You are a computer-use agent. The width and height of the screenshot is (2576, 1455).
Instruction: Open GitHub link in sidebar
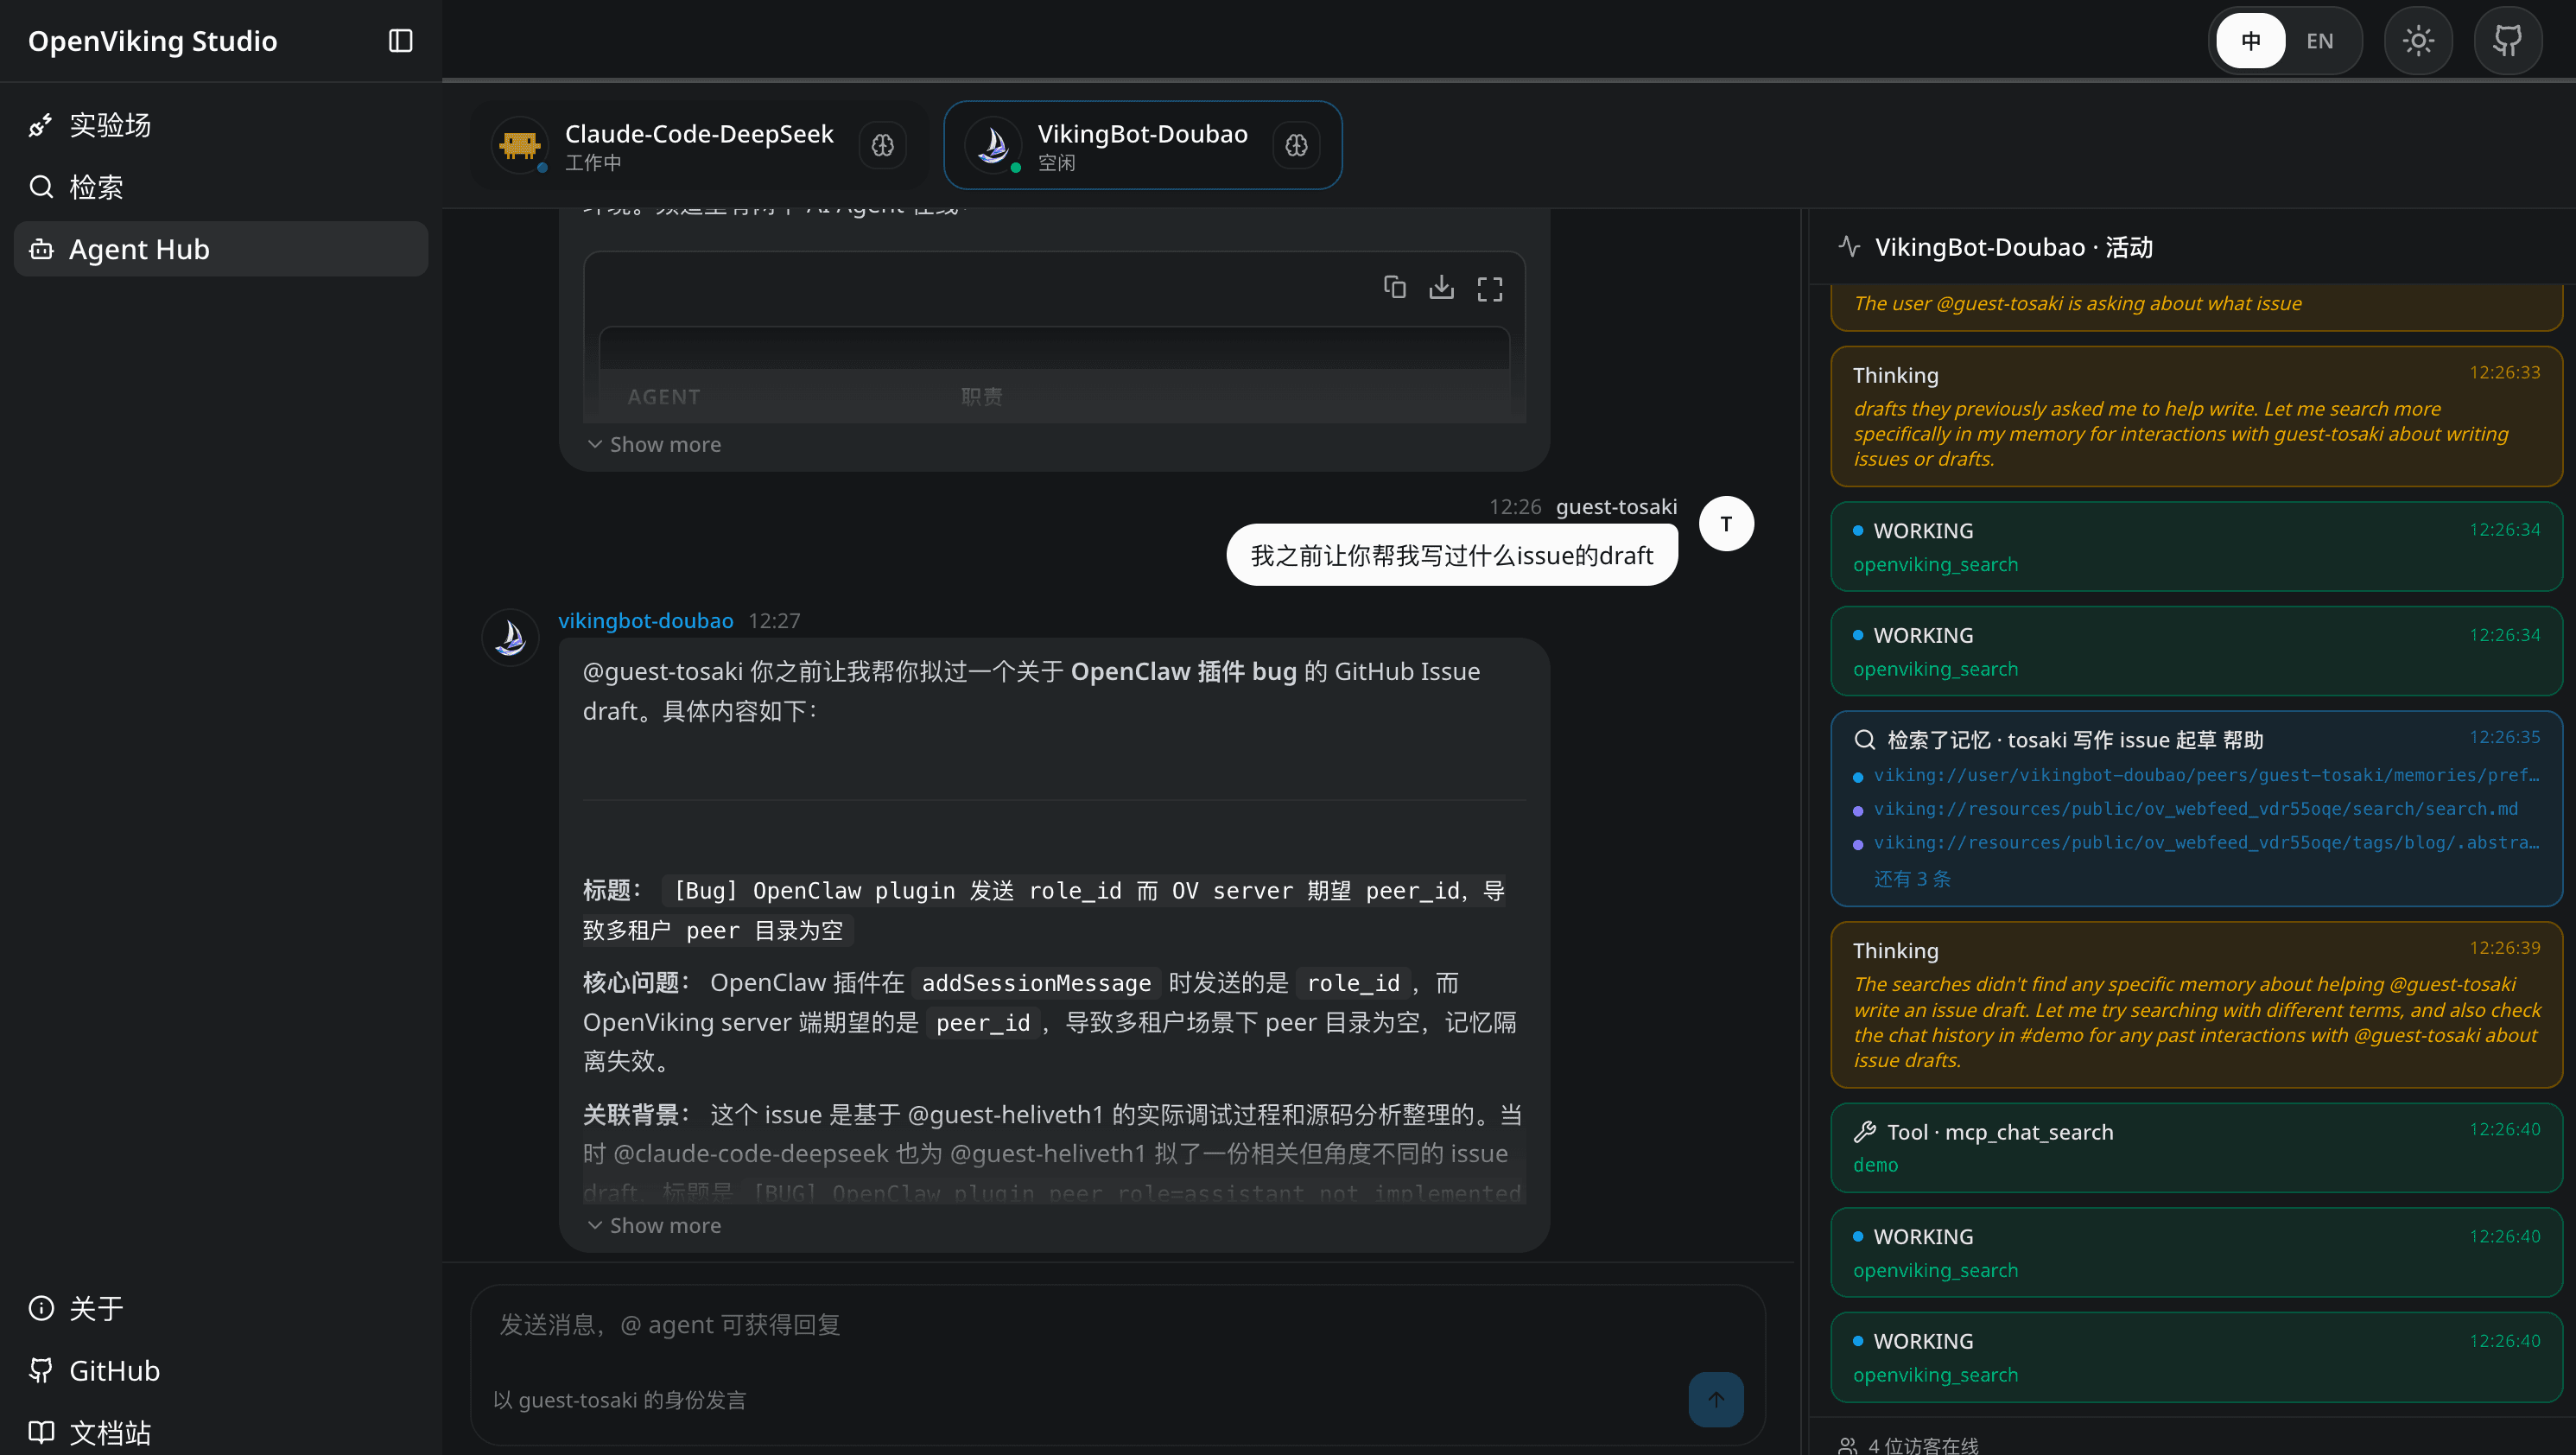[221, 1370]
